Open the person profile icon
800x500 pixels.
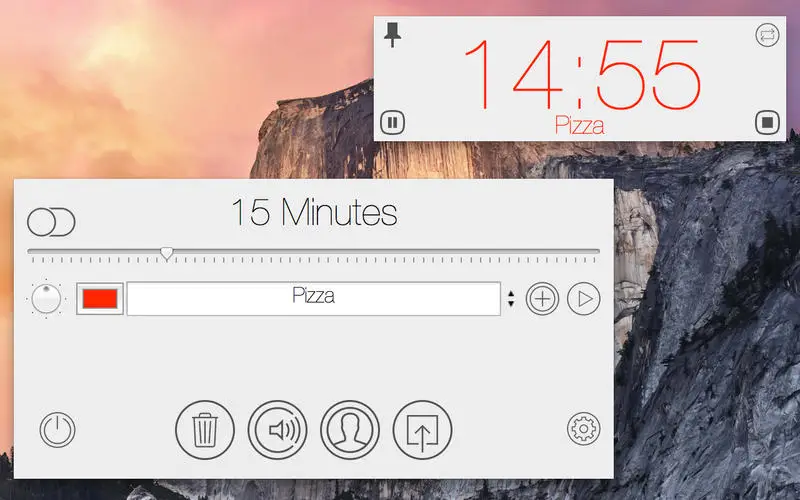coord(349,430)
